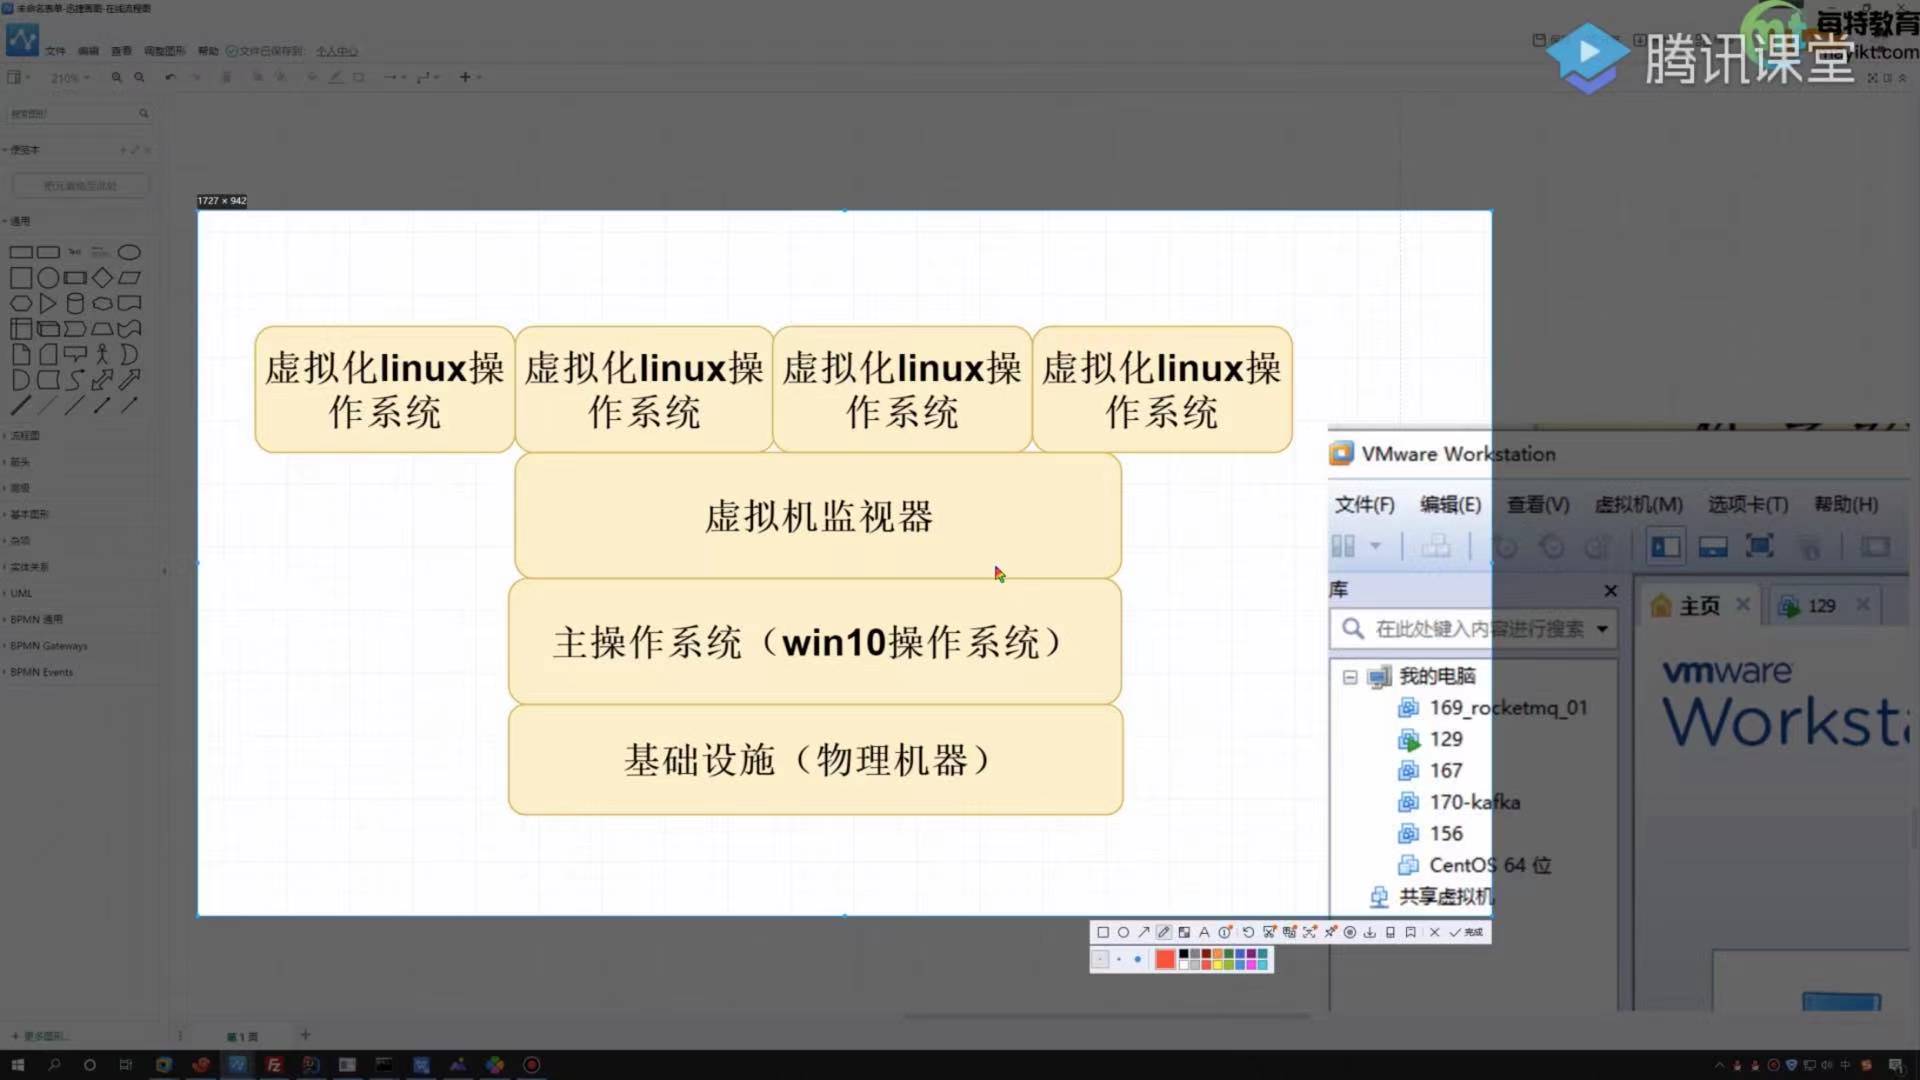Viewport: 1920px width, 1080px height.
Task: Open the VMware power dropdown arrow
Action: point(1376,547)
